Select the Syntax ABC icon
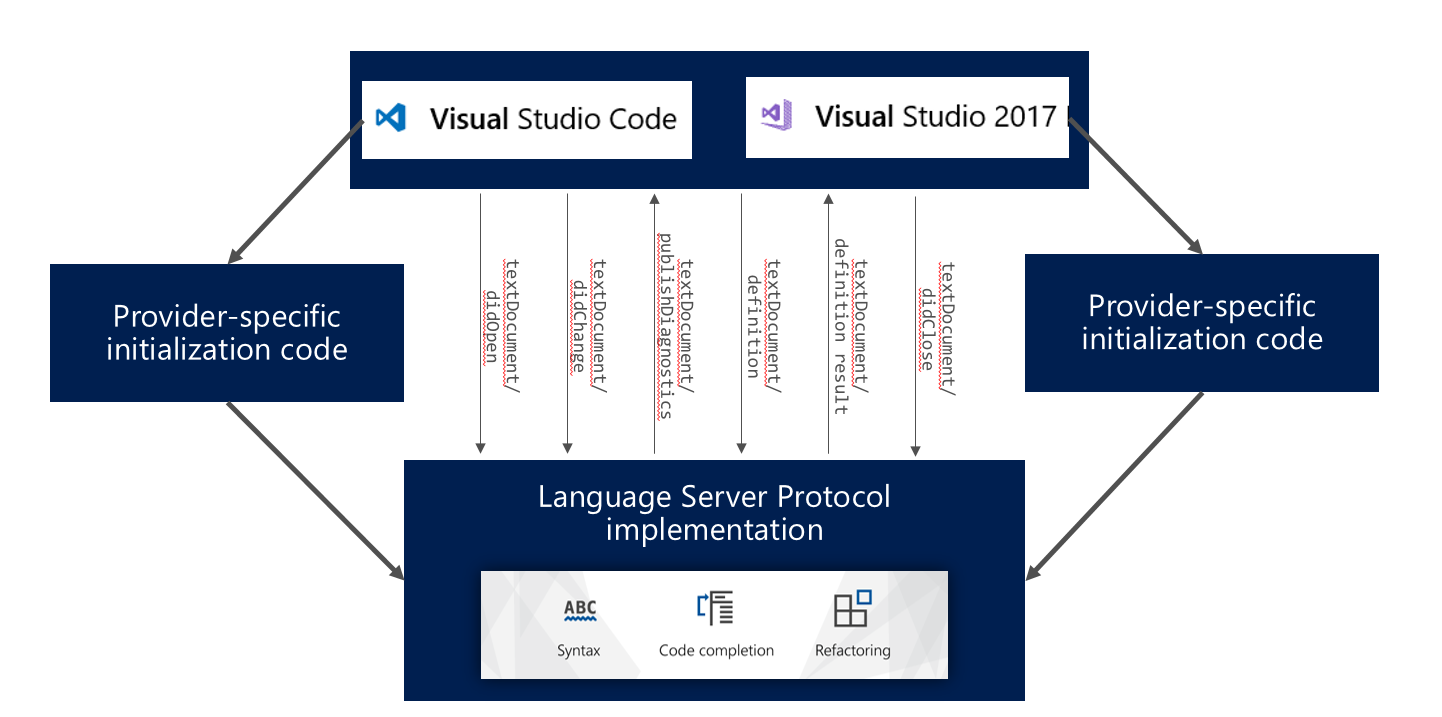Screen dimensions: 1442x717 [580, 611]
